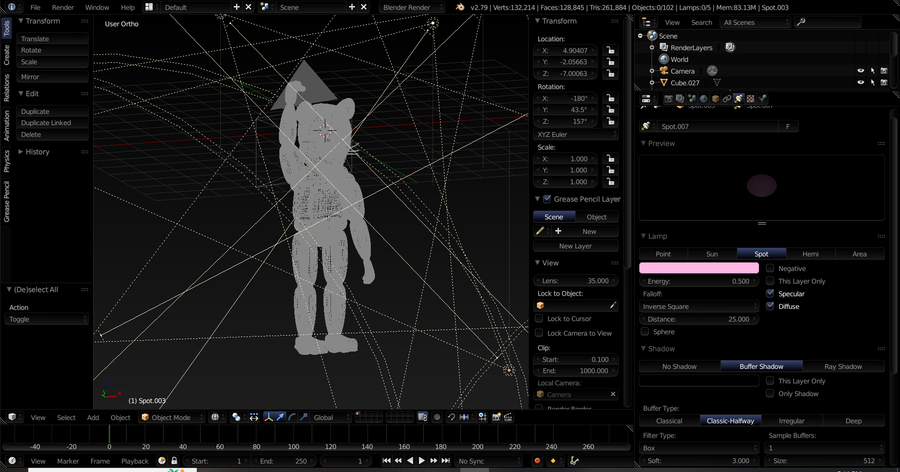Click the grease pencil draw icon

click(540, 231)
